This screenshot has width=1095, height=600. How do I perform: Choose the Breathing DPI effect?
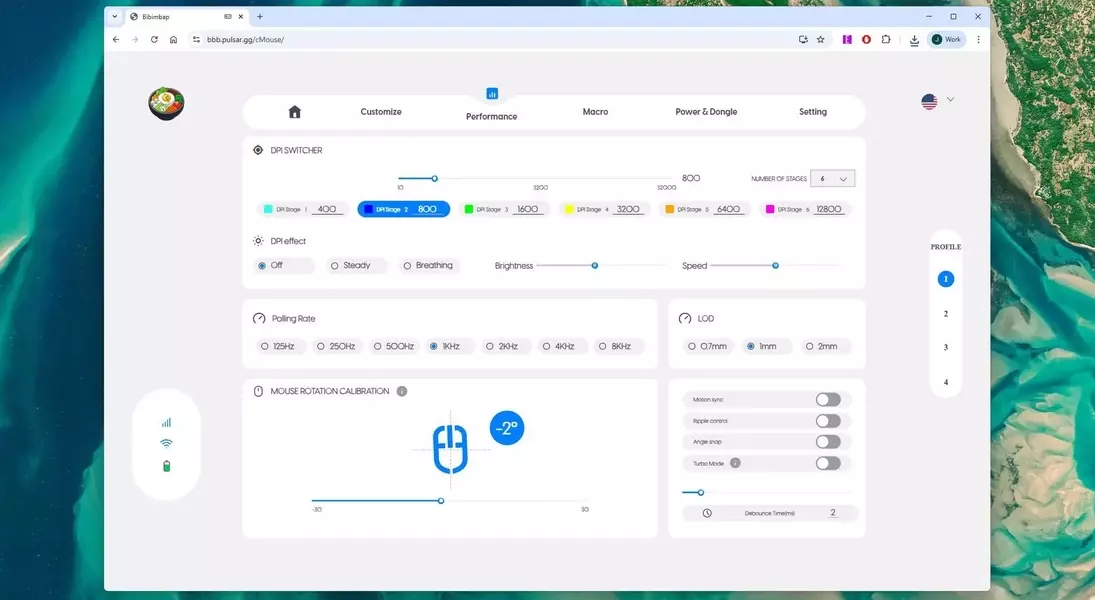point(427,266)
